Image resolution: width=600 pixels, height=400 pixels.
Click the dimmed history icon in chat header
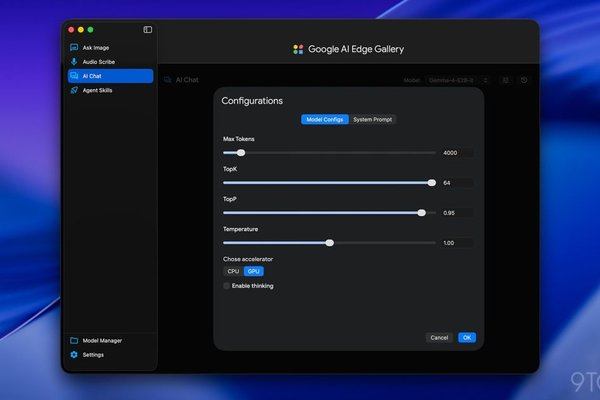(524, 80)
